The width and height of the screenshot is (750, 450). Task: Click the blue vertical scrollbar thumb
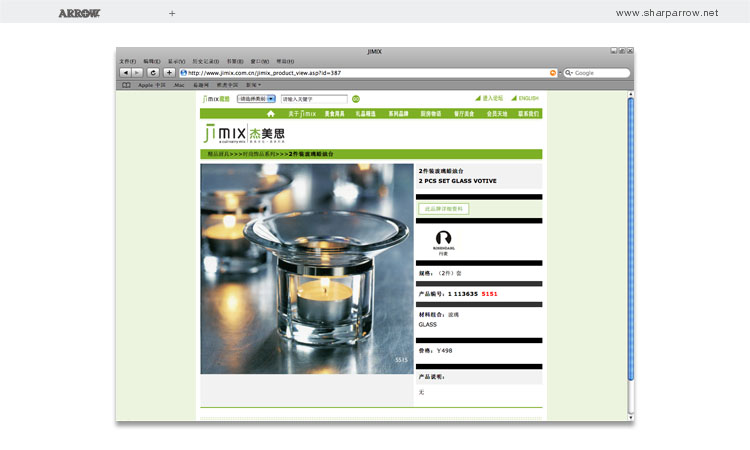click(x=630, y=239)
